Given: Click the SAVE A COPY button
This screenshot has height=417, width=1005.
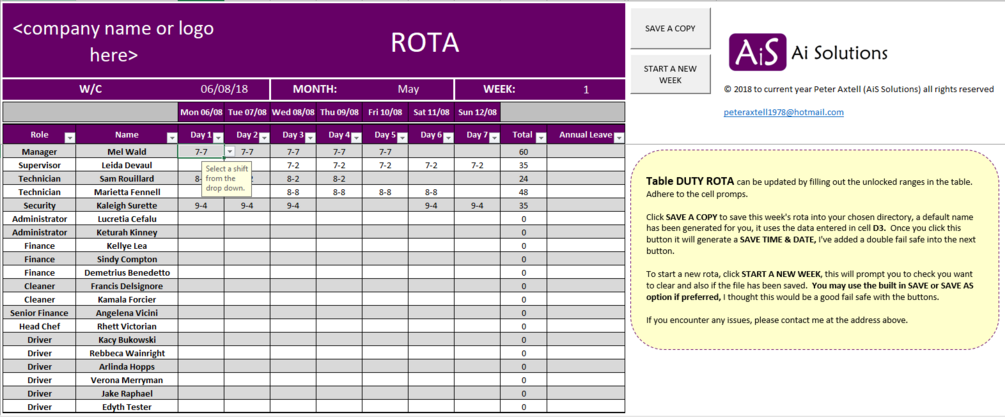Looking at the screenshot, I should click(670, 28).
